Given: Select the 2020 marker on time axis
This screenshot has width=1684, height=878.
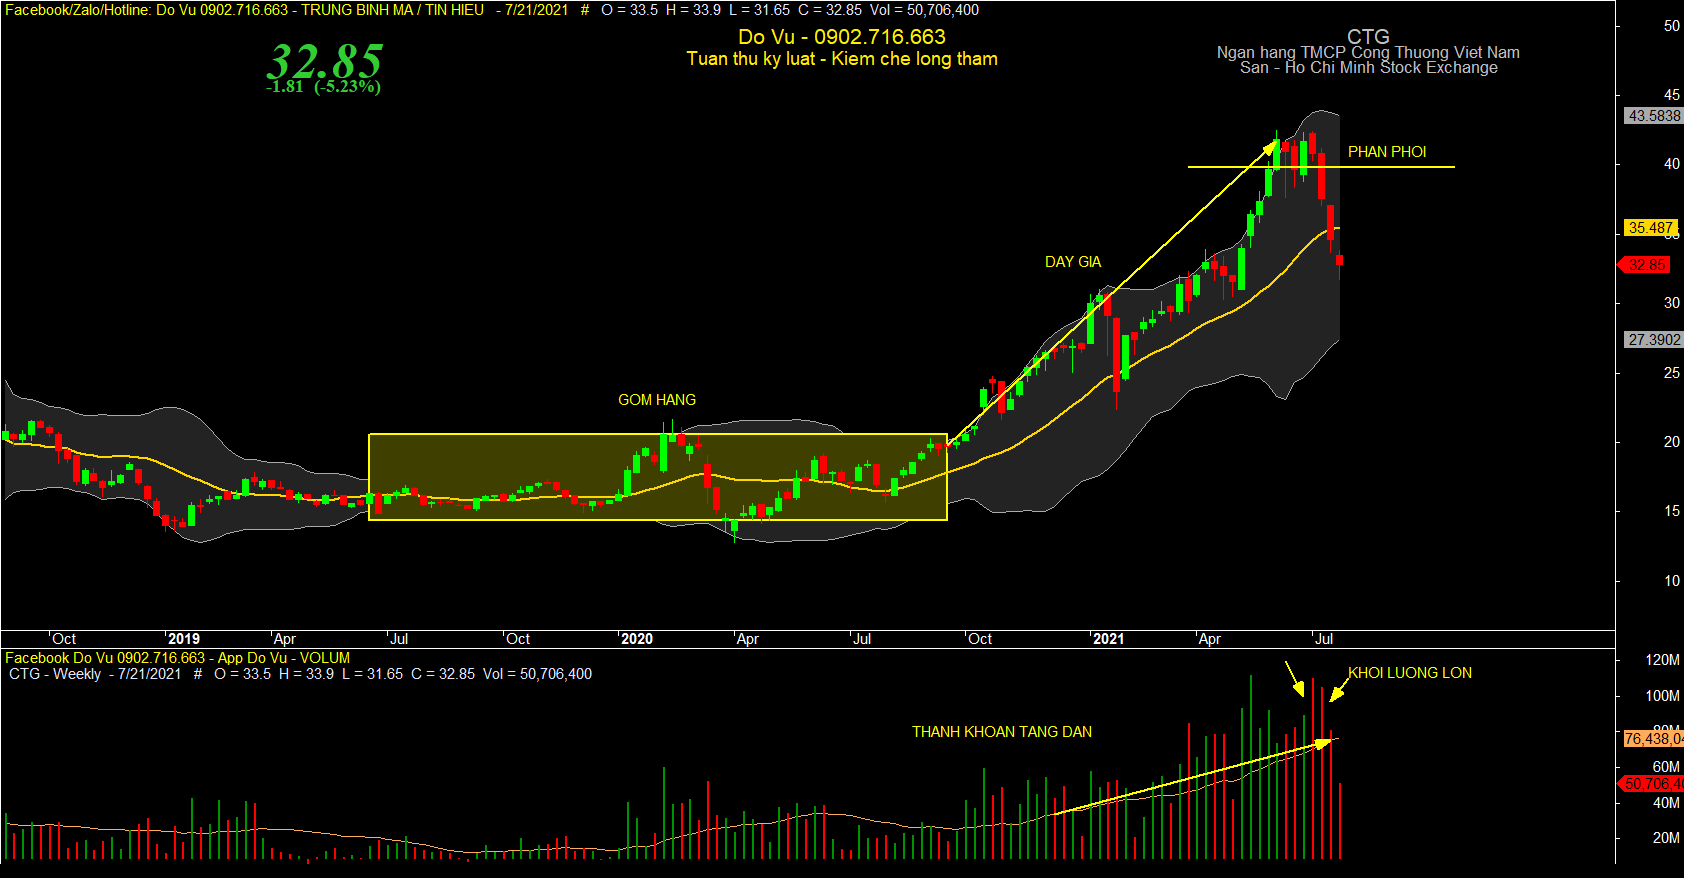Looking at the screenshot, I should pyautogui.click(x=637, y=639).
